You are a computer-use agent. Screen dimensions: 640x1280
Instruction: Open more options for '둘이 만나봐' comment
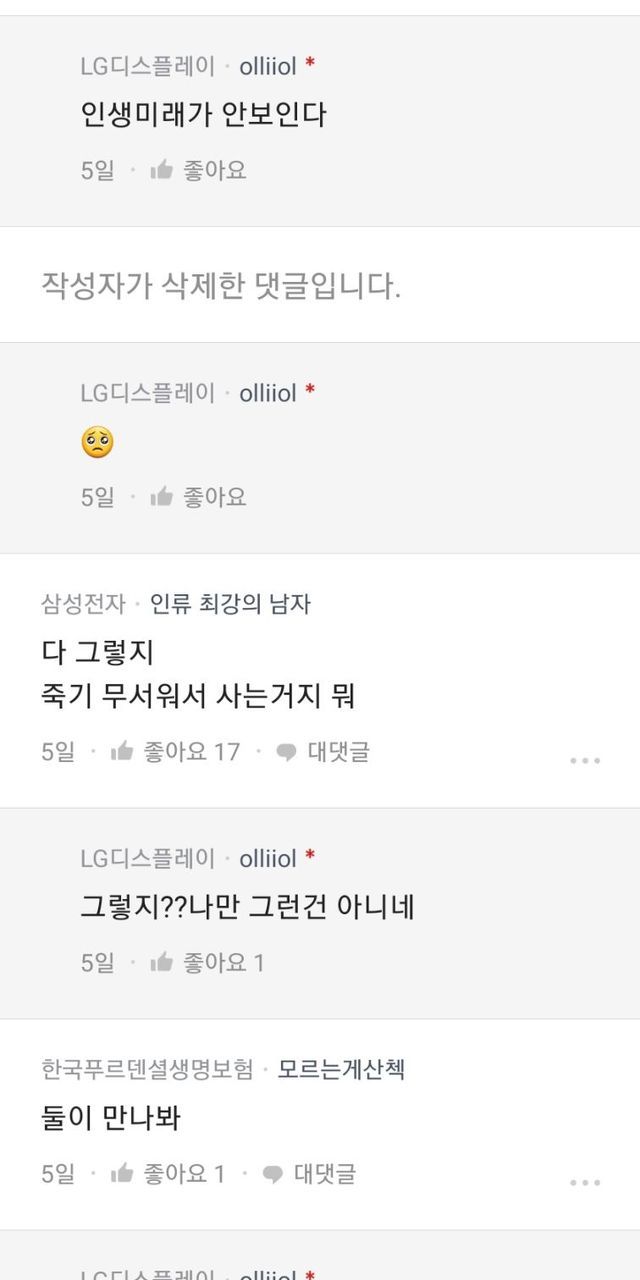click(x=585, y=1182)
